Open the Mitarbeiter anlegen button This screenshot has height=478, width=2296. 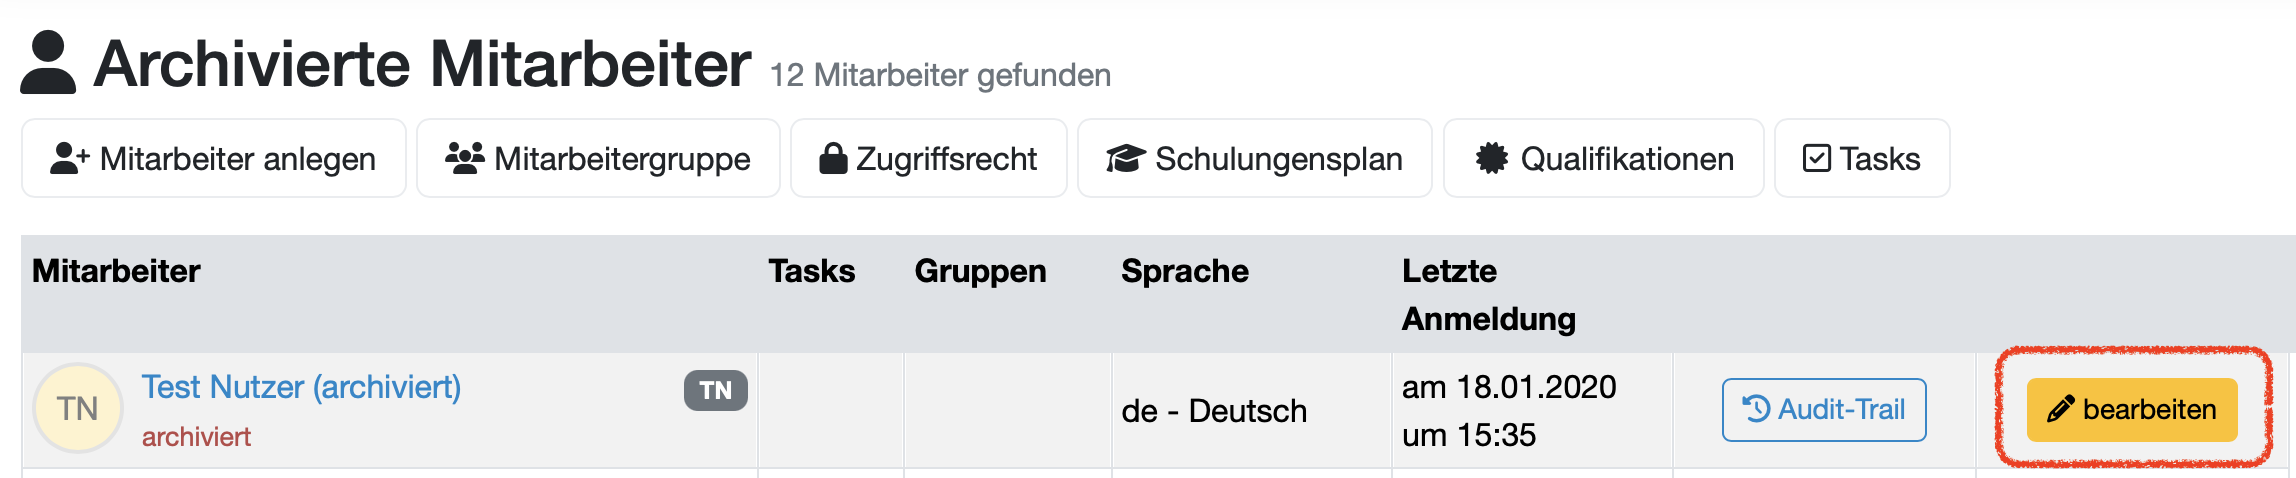tap(214, 158)
